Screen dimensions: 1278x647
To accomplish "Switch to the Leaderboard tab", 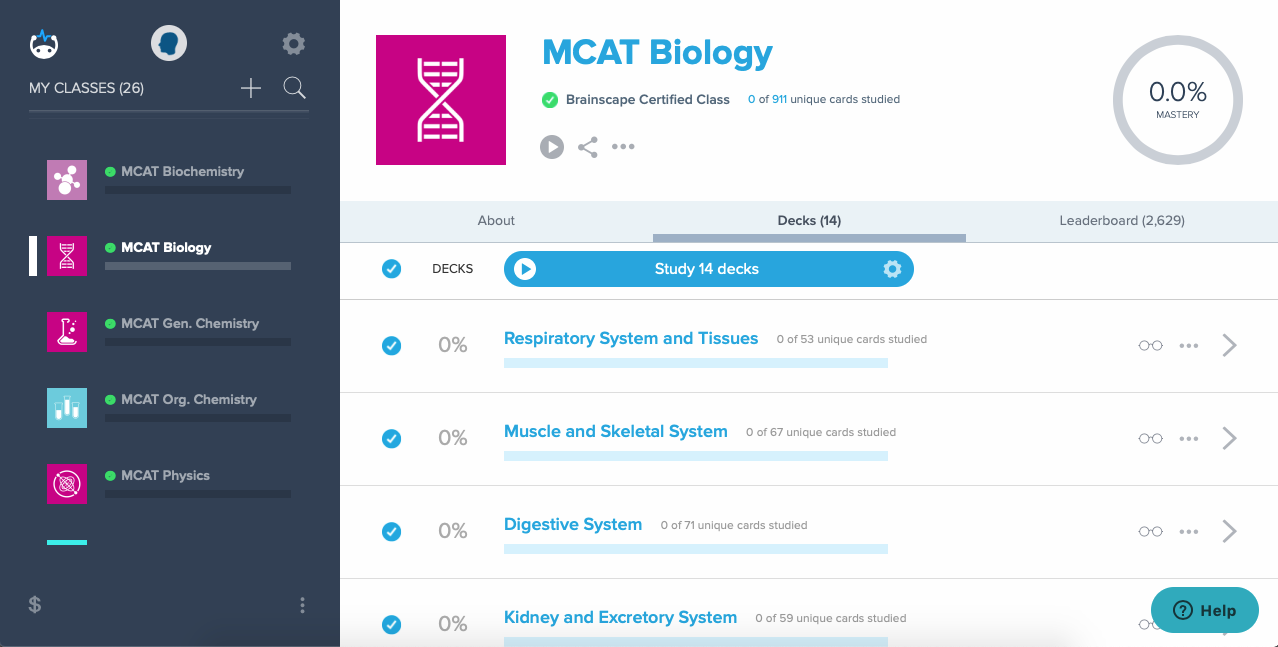I will [1121, 221].
